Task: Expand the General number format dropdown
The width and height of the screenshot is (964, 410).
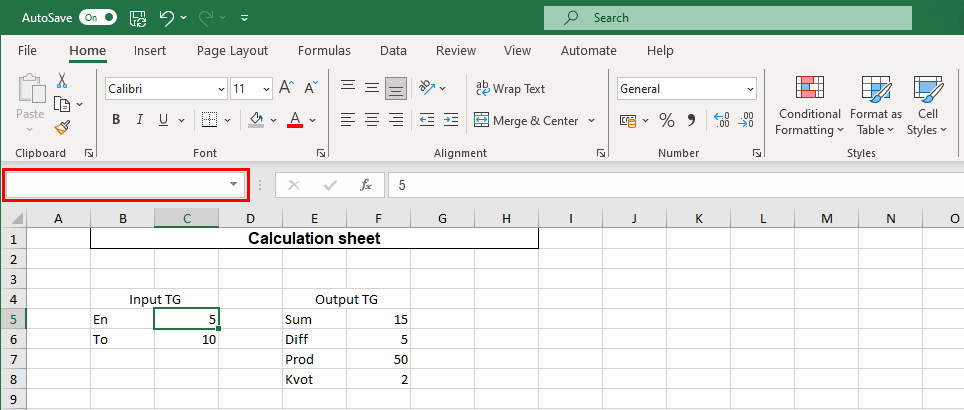Action: [750, 89]
